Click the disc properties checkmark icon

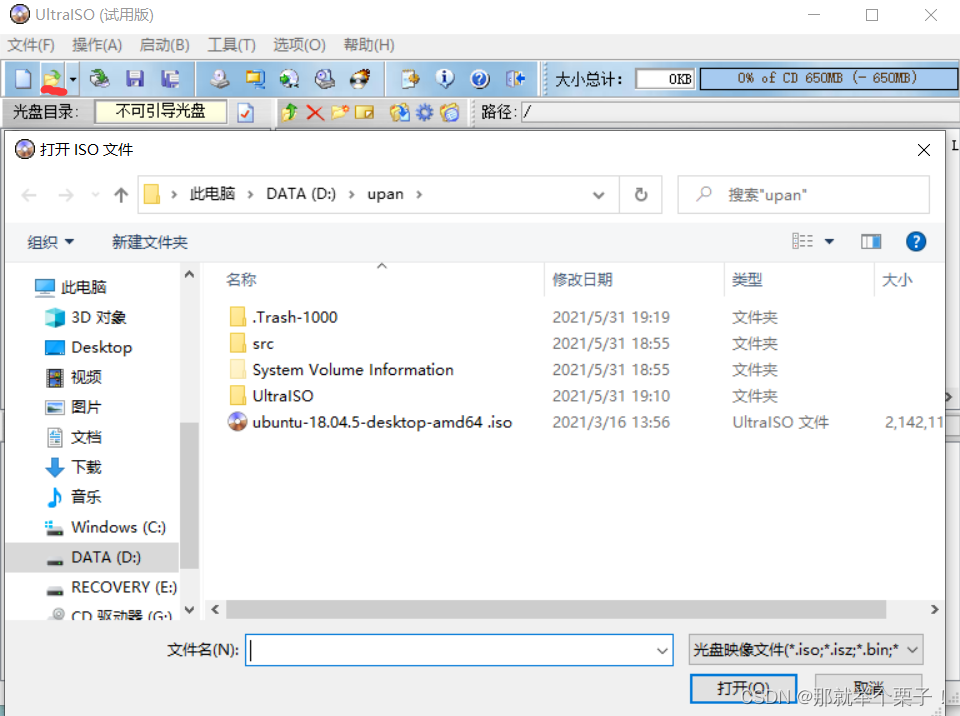[246, 113]
